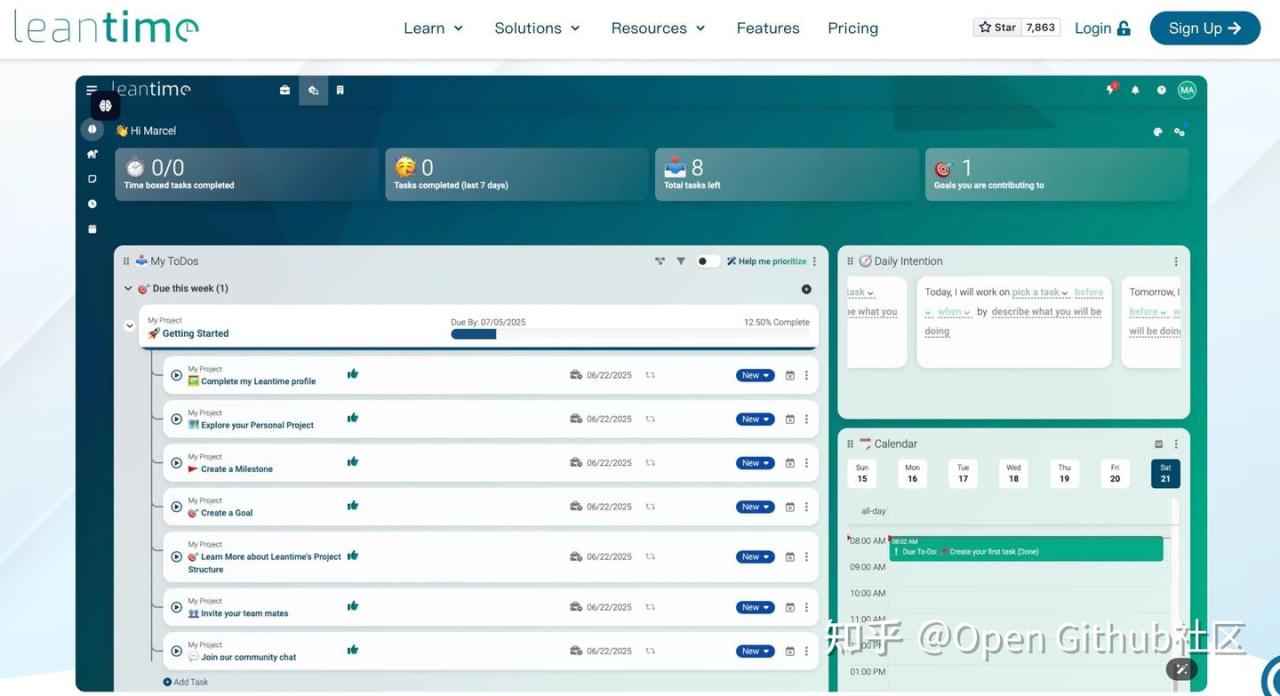The height and width of the screenshot is (696, 1280).
Task: Click the clock icon in left sidebar
Action: click(x=92, y=204)
